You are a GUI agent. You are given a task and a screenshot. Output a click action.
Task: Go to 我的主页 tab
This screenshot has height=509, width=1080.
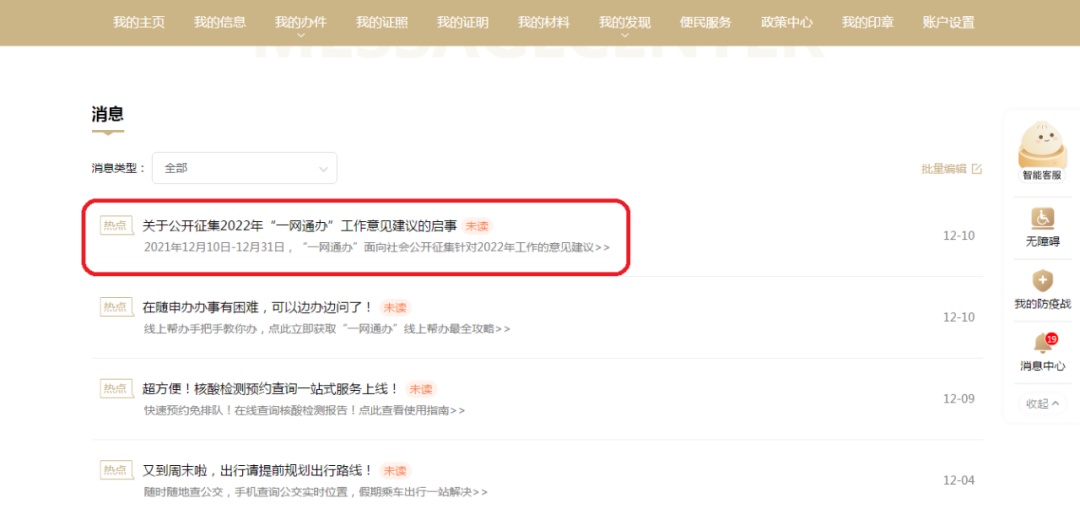pos(139,23)
